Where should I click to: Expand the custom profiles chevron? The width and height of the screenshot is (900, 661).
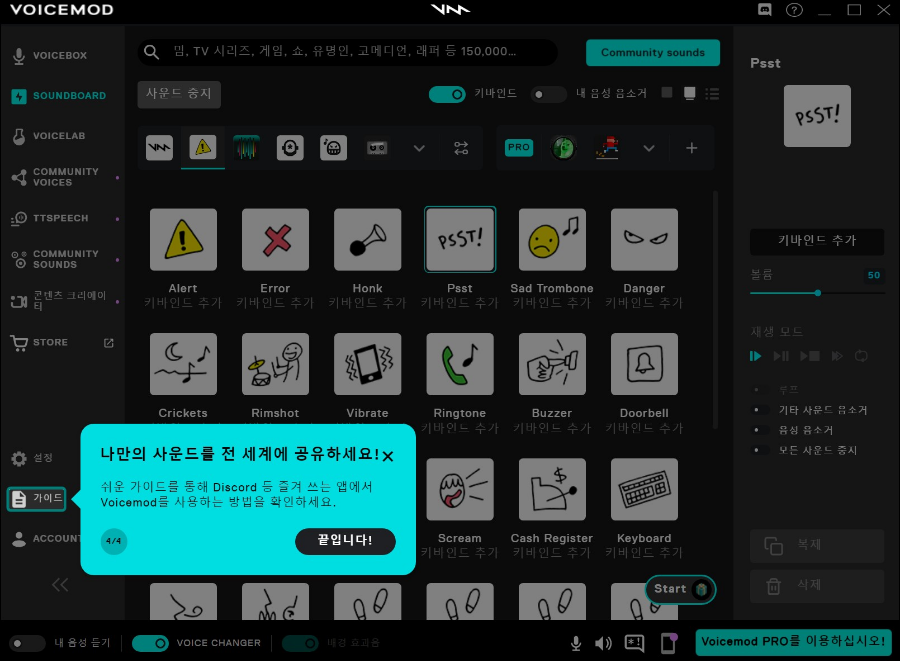click(649, 148)
